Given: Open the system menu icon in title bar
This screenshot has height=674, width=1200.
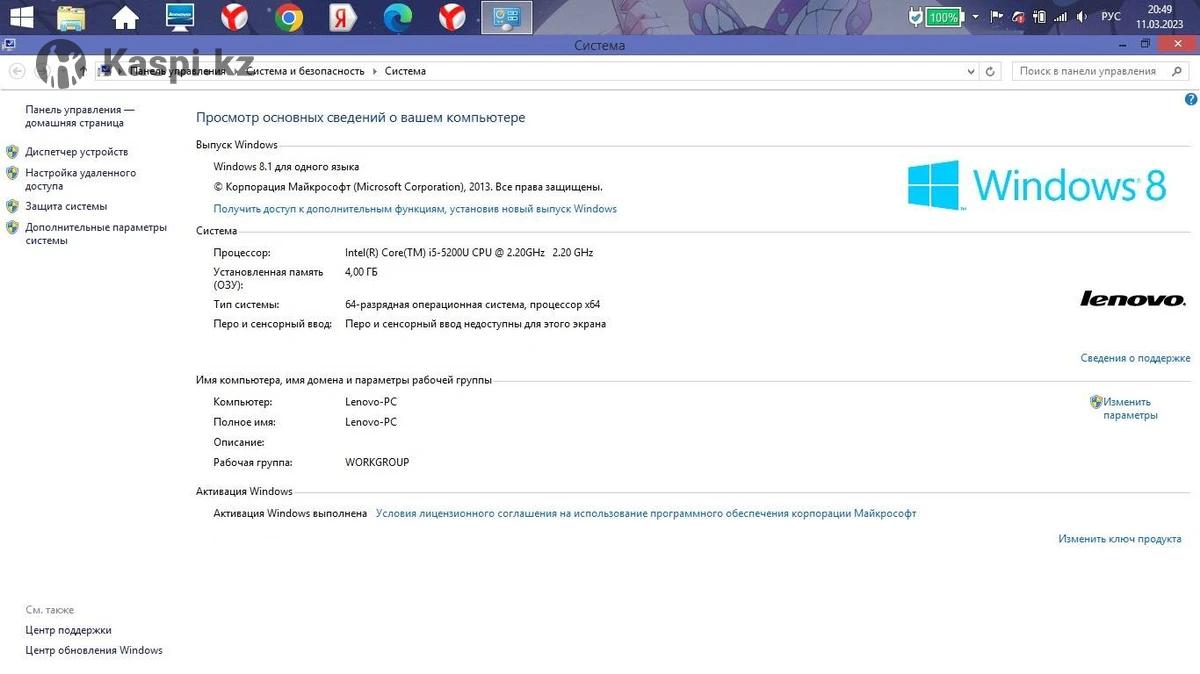Looking at the screenshot, I should [7, 44].
